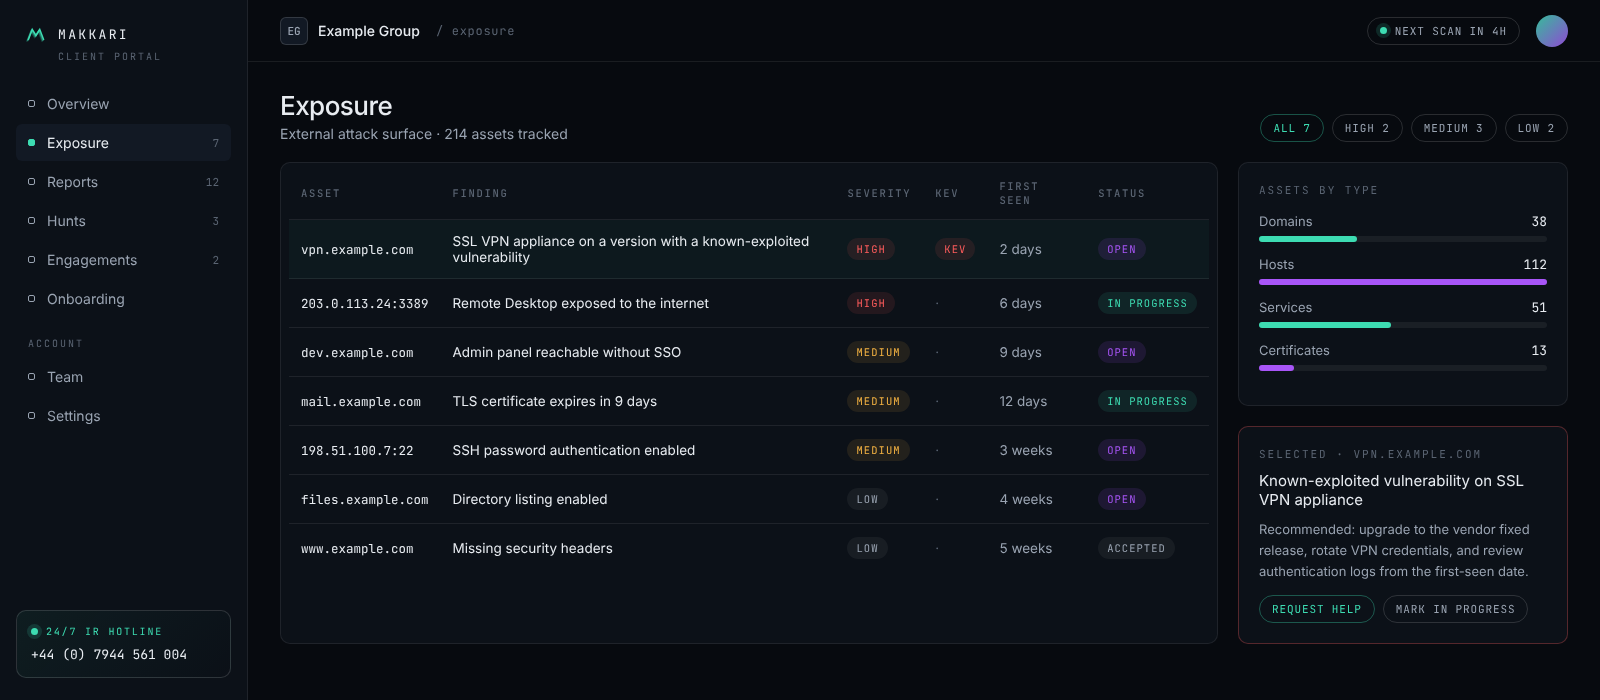
Task: Click the 24/7 IR hotline card
Action: coord(123,644)
